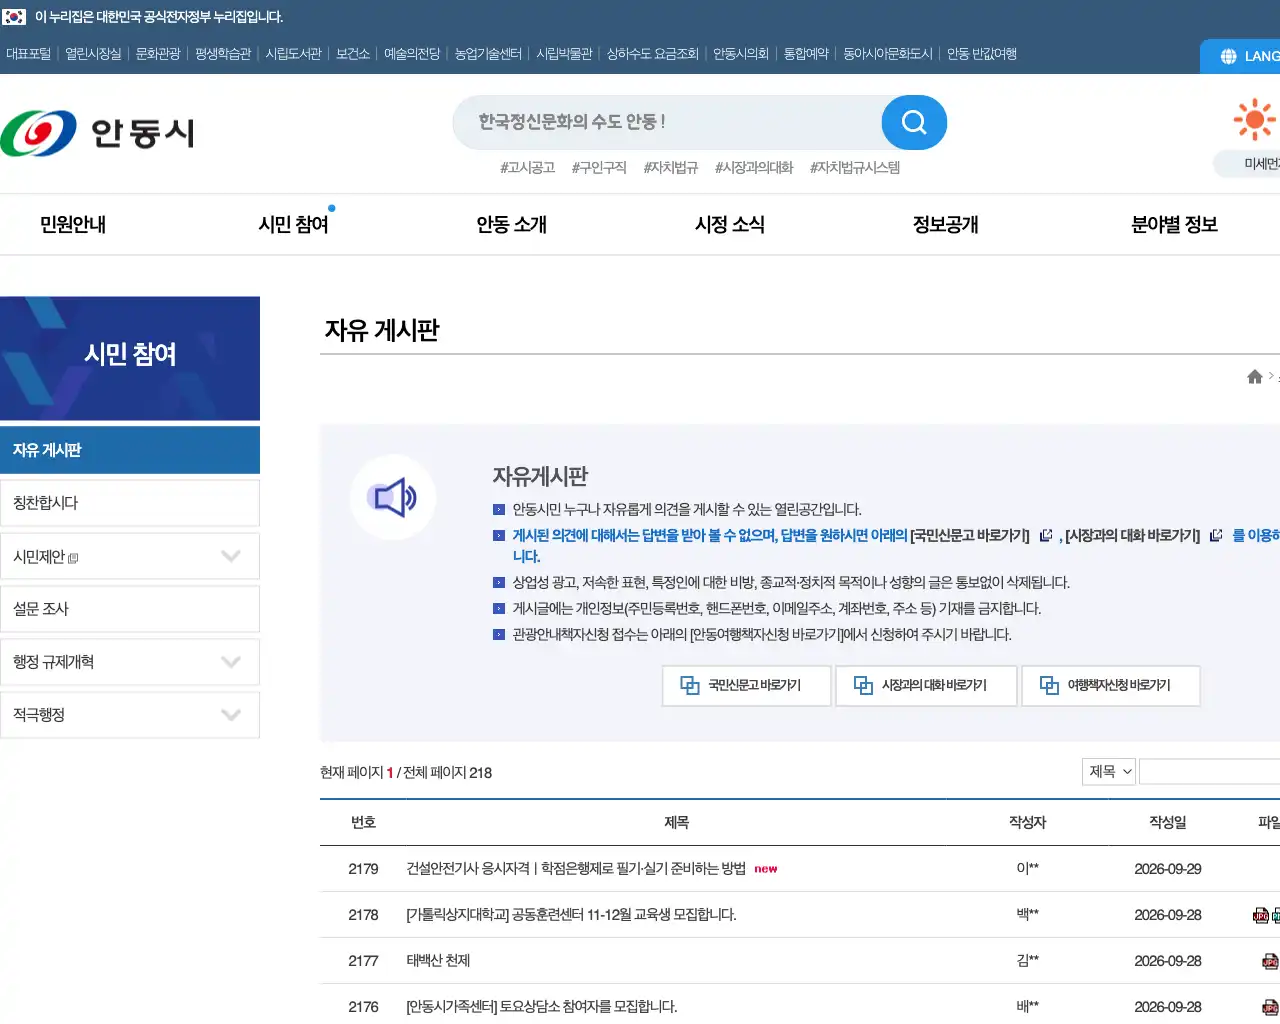Click the 번호 column header
Image resolution: width=1280 pixels, height=1024 pixels.
(363, 822)
